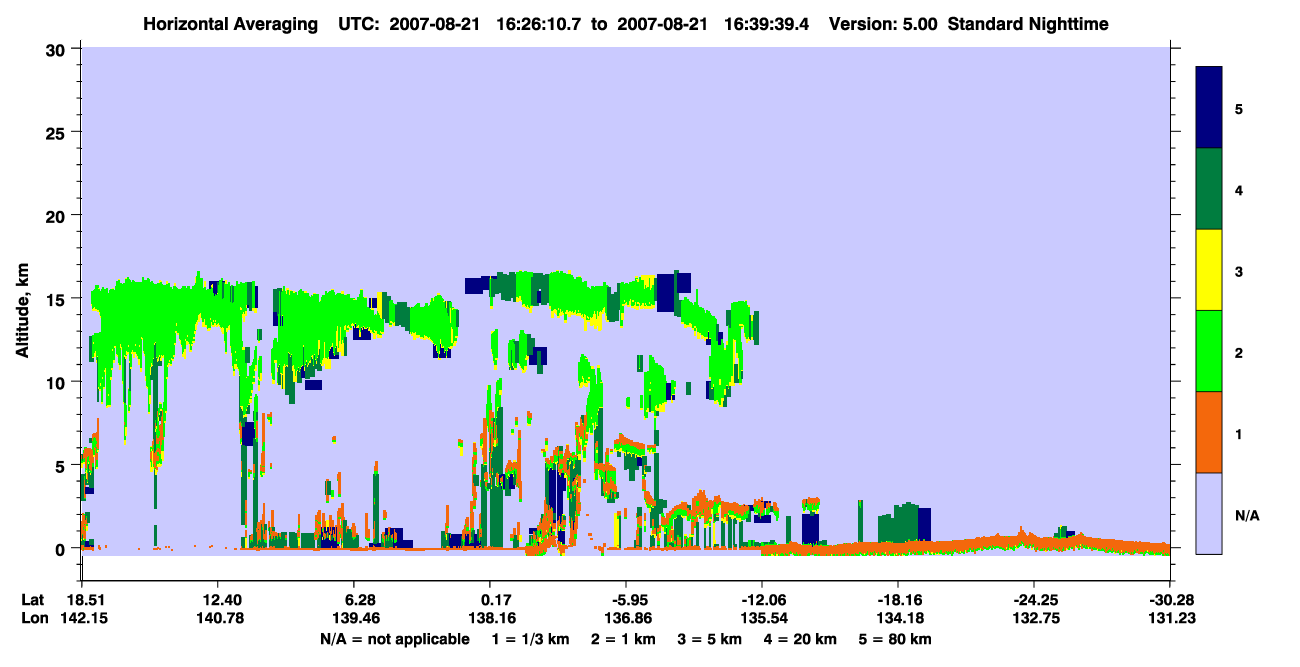Click the y-axis tick label 10
This screenshot has width=1300, height=667.
(x=58, y=382)
